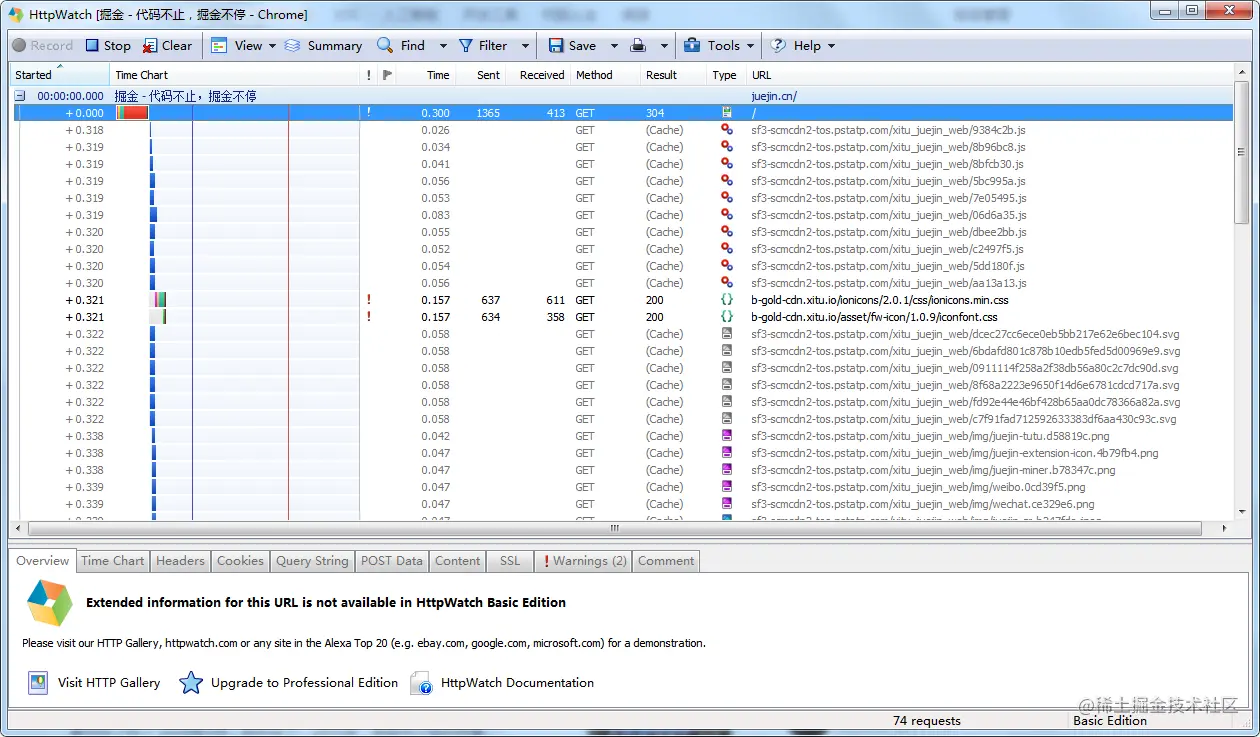Click type icon of 8b96bc8.js row
The height and width of the screenshot is (737, 1260).
(x=727, y=147)
